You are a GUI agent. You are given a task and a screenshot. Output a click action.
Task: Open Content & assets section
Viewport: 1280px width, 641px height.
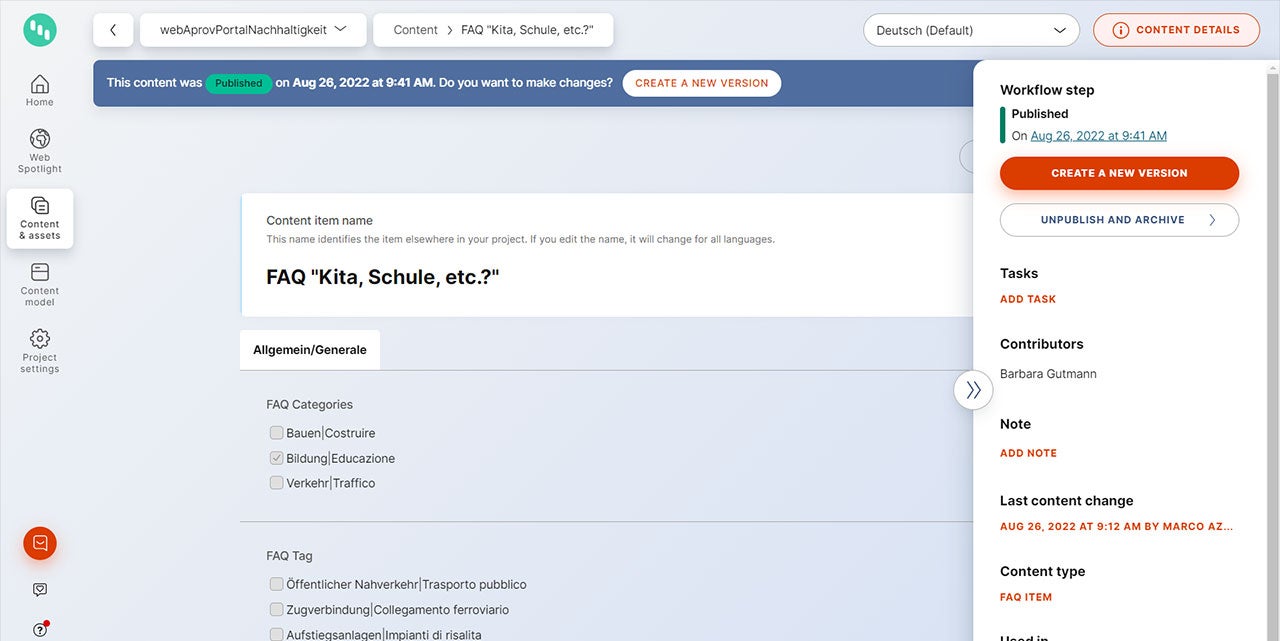pyautogui.click(x=40, y=218)
